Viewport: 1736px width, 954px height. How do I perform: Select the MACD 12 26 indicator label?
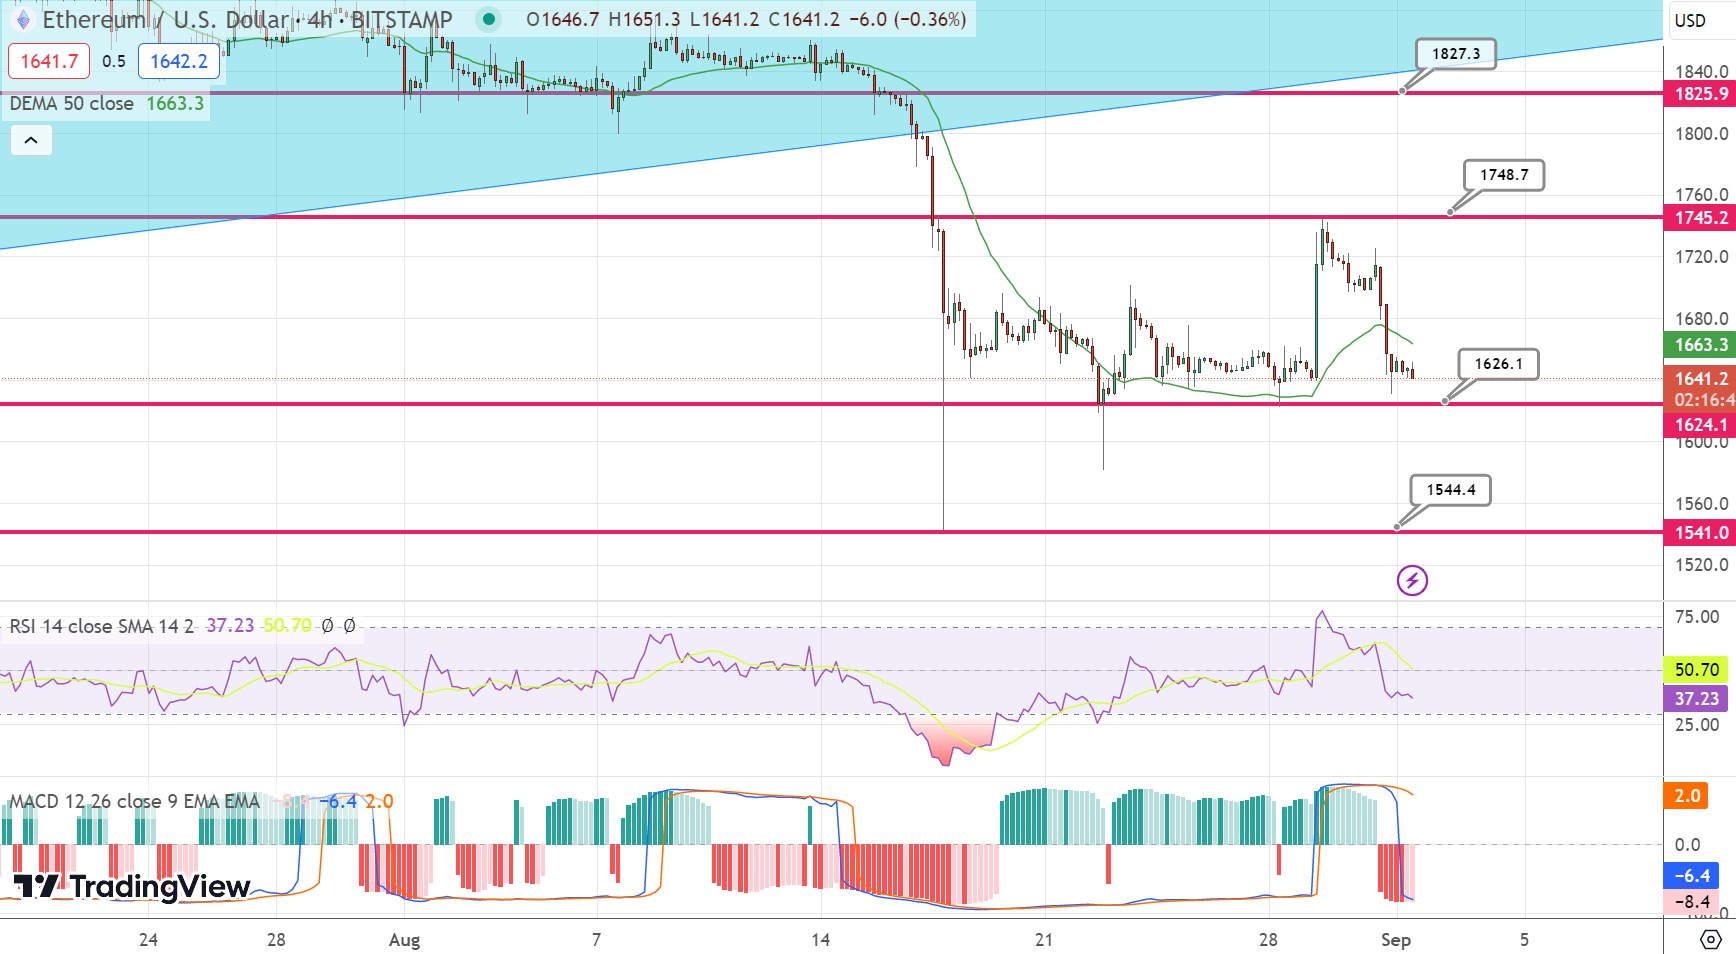point(134,801)
